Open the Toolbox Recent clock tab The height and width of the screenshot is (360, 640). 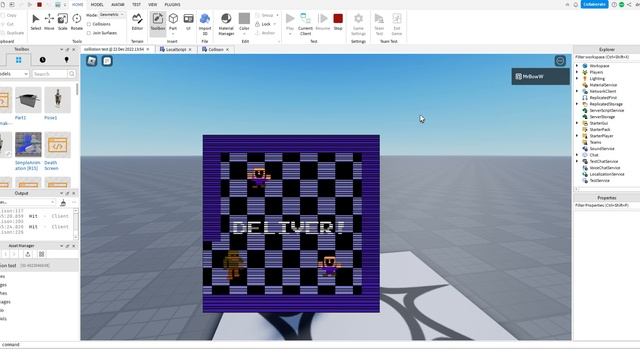pyautogui.click(x=42, y=60)
